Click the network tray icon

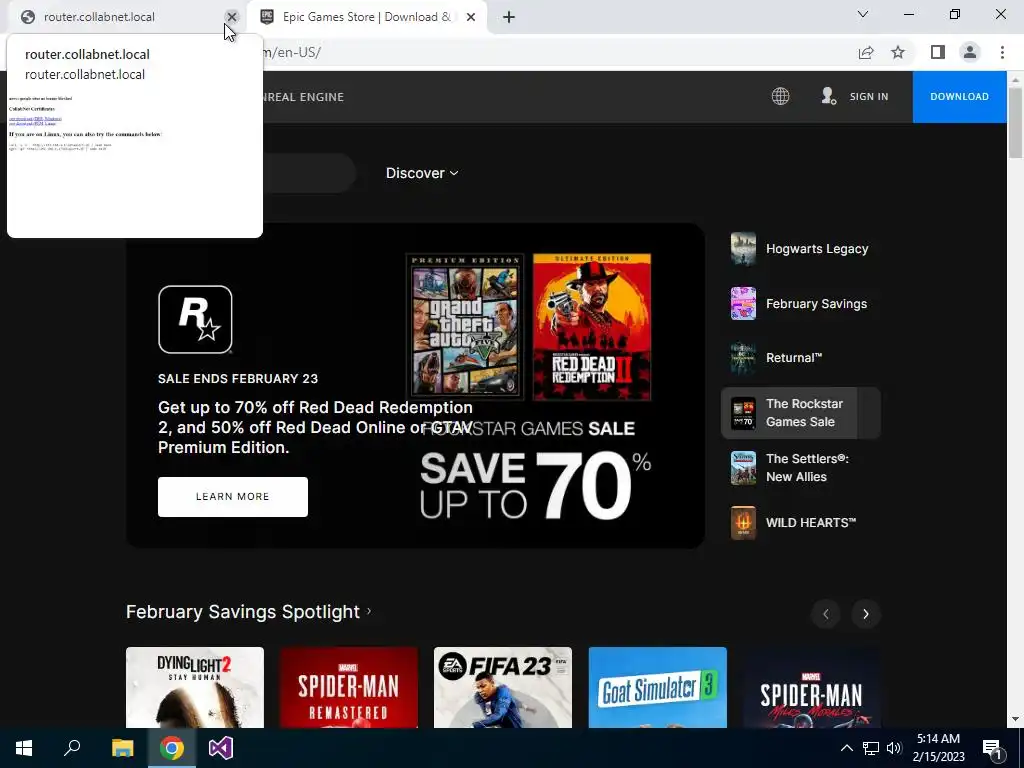pyautogui.click(x=871, y=748)
